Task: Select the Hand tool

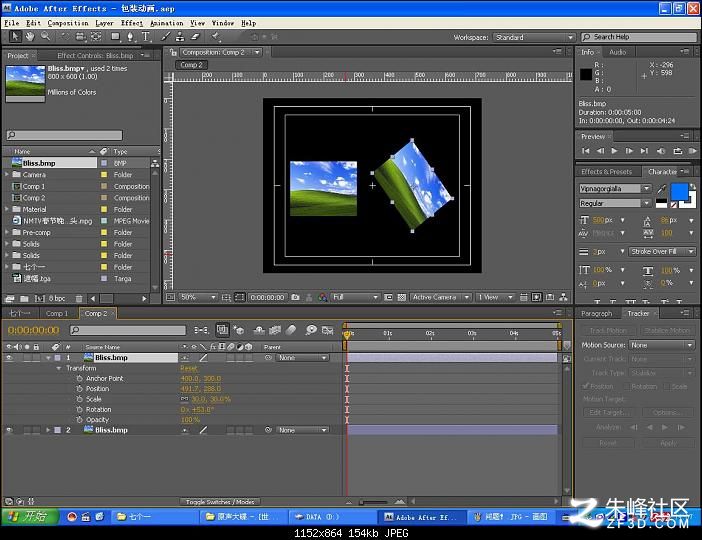Action: (30, 36)
